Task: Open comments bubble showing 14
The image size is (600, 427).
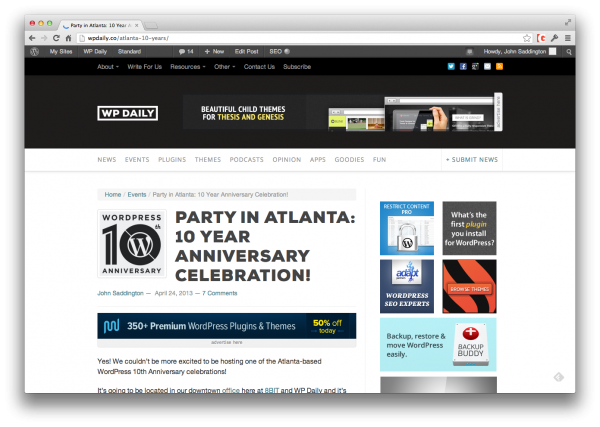Action: (x=186, y=51)
